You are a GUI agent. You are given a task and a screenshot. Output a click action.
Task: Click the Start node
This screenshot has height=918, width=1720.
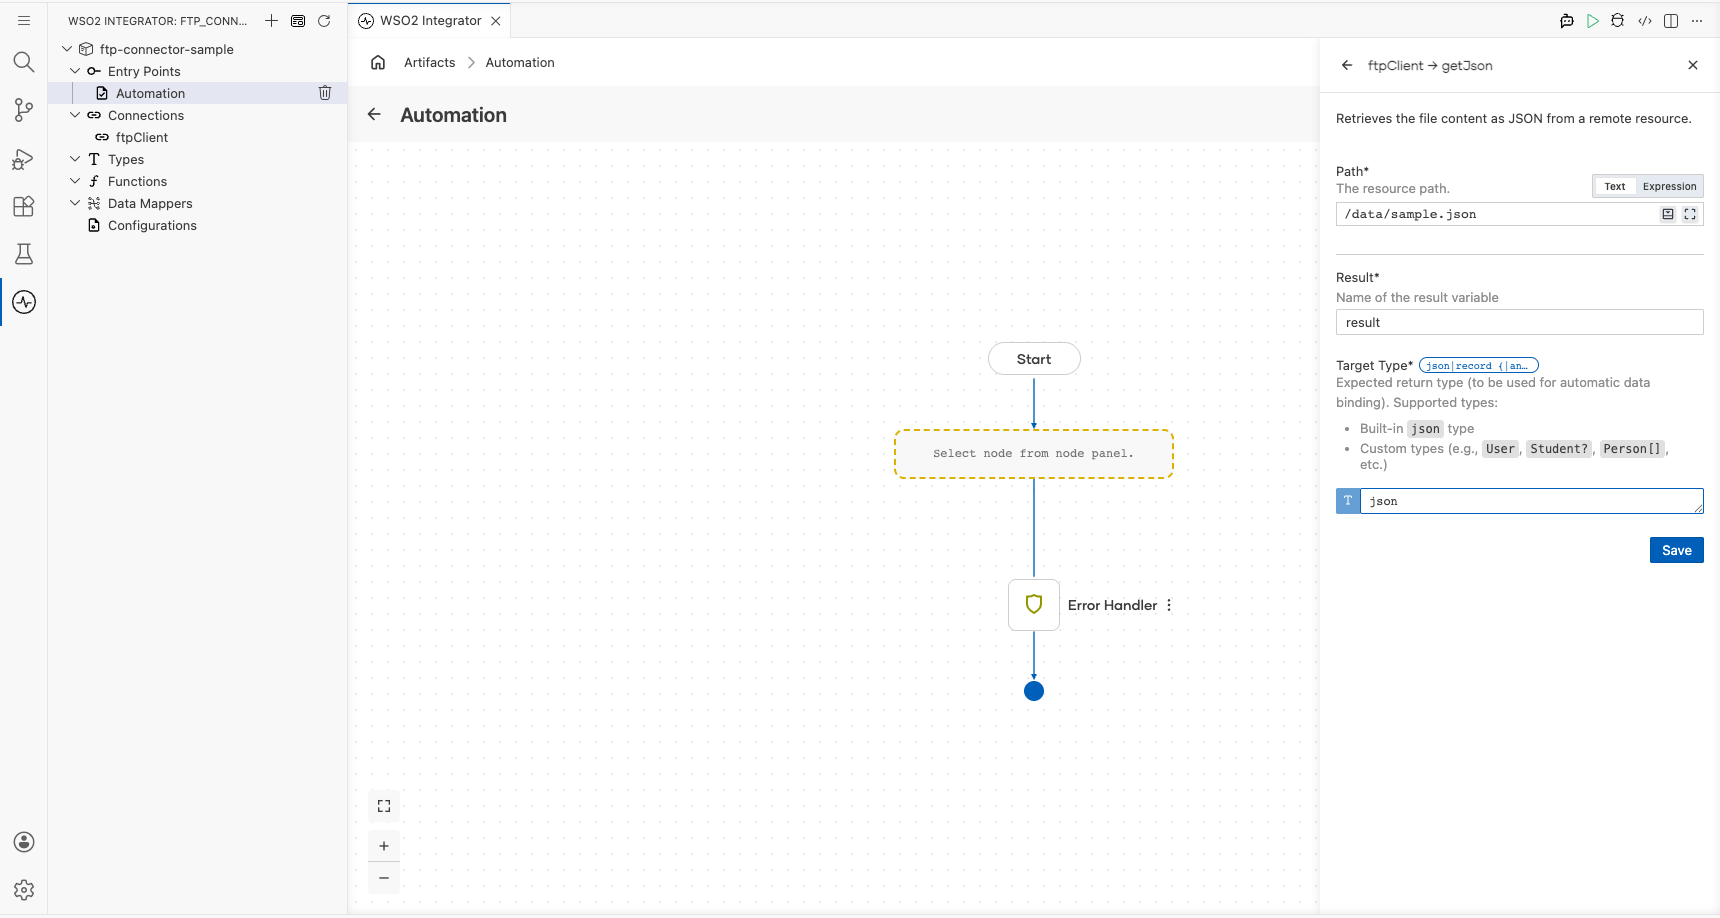[x=1034, y=359]
